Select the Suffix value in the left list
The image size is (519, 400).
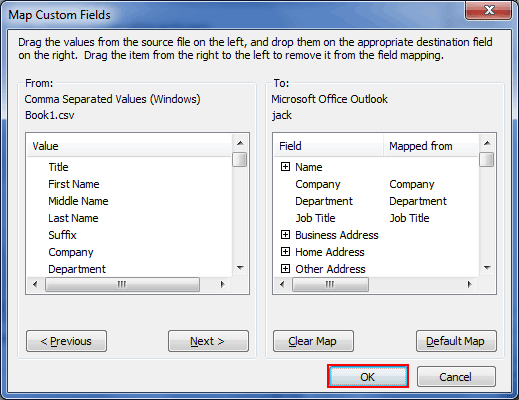[x=62, y=235]
